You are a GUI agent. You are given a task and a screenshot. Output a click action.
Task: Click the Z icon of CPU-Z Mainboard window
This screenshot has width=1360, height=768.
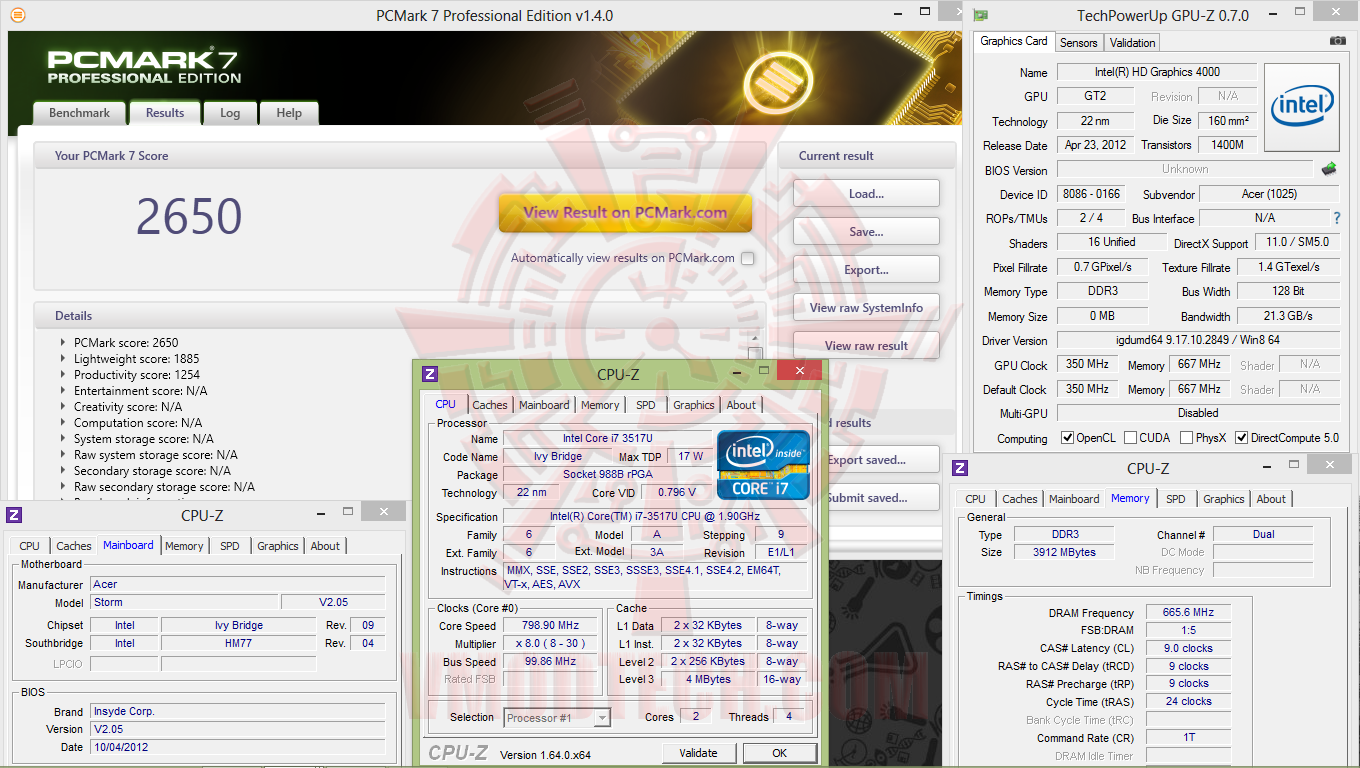pos(14,515)
